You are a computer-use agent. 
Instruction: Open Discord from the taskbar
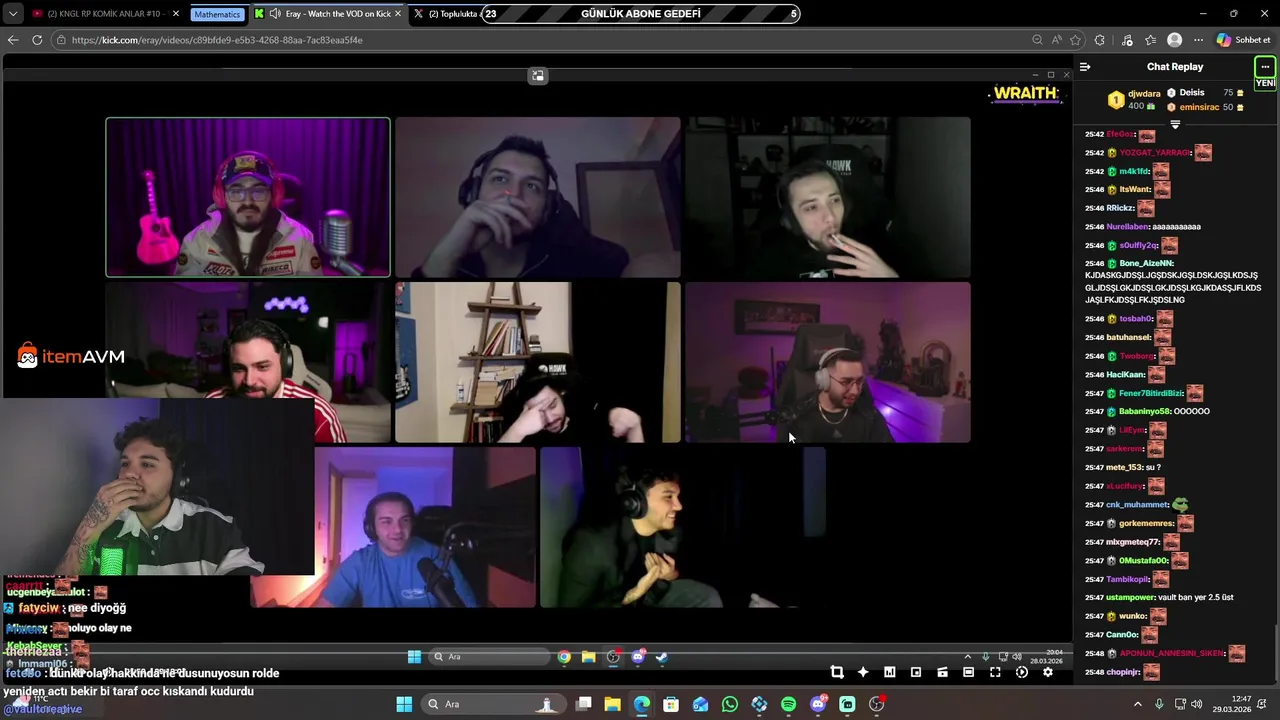pos(818,704)
